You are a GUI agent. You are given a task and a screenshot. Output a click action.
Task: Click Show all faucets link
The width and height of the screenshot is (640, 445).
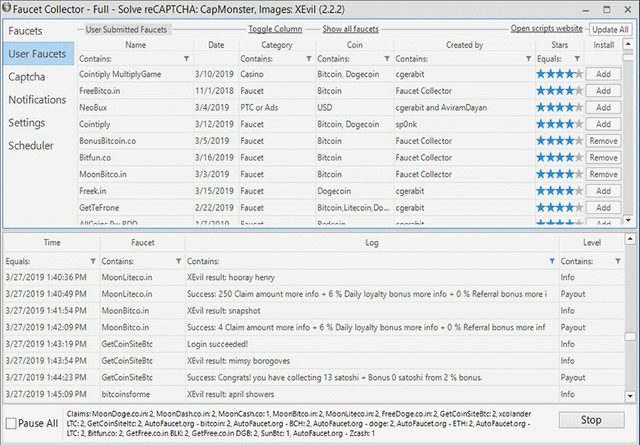pos(350,29)
